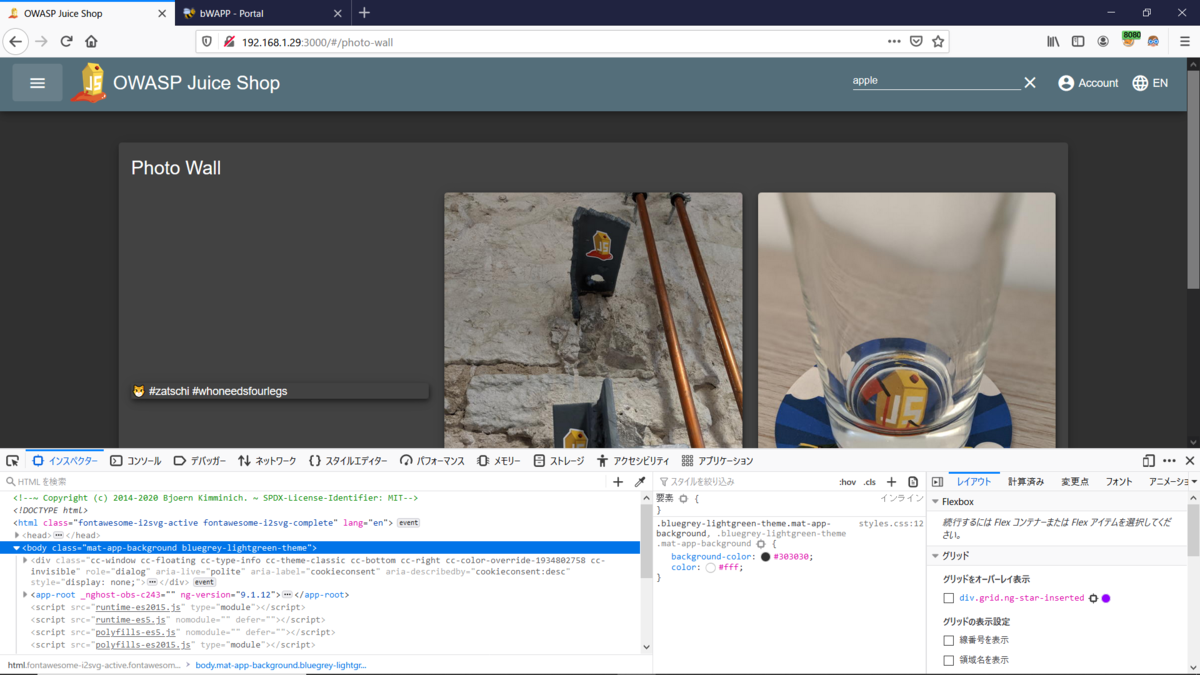1200x675 pixels.
Task: Open the スタイルエディター tab
Action: click(348, 461)
